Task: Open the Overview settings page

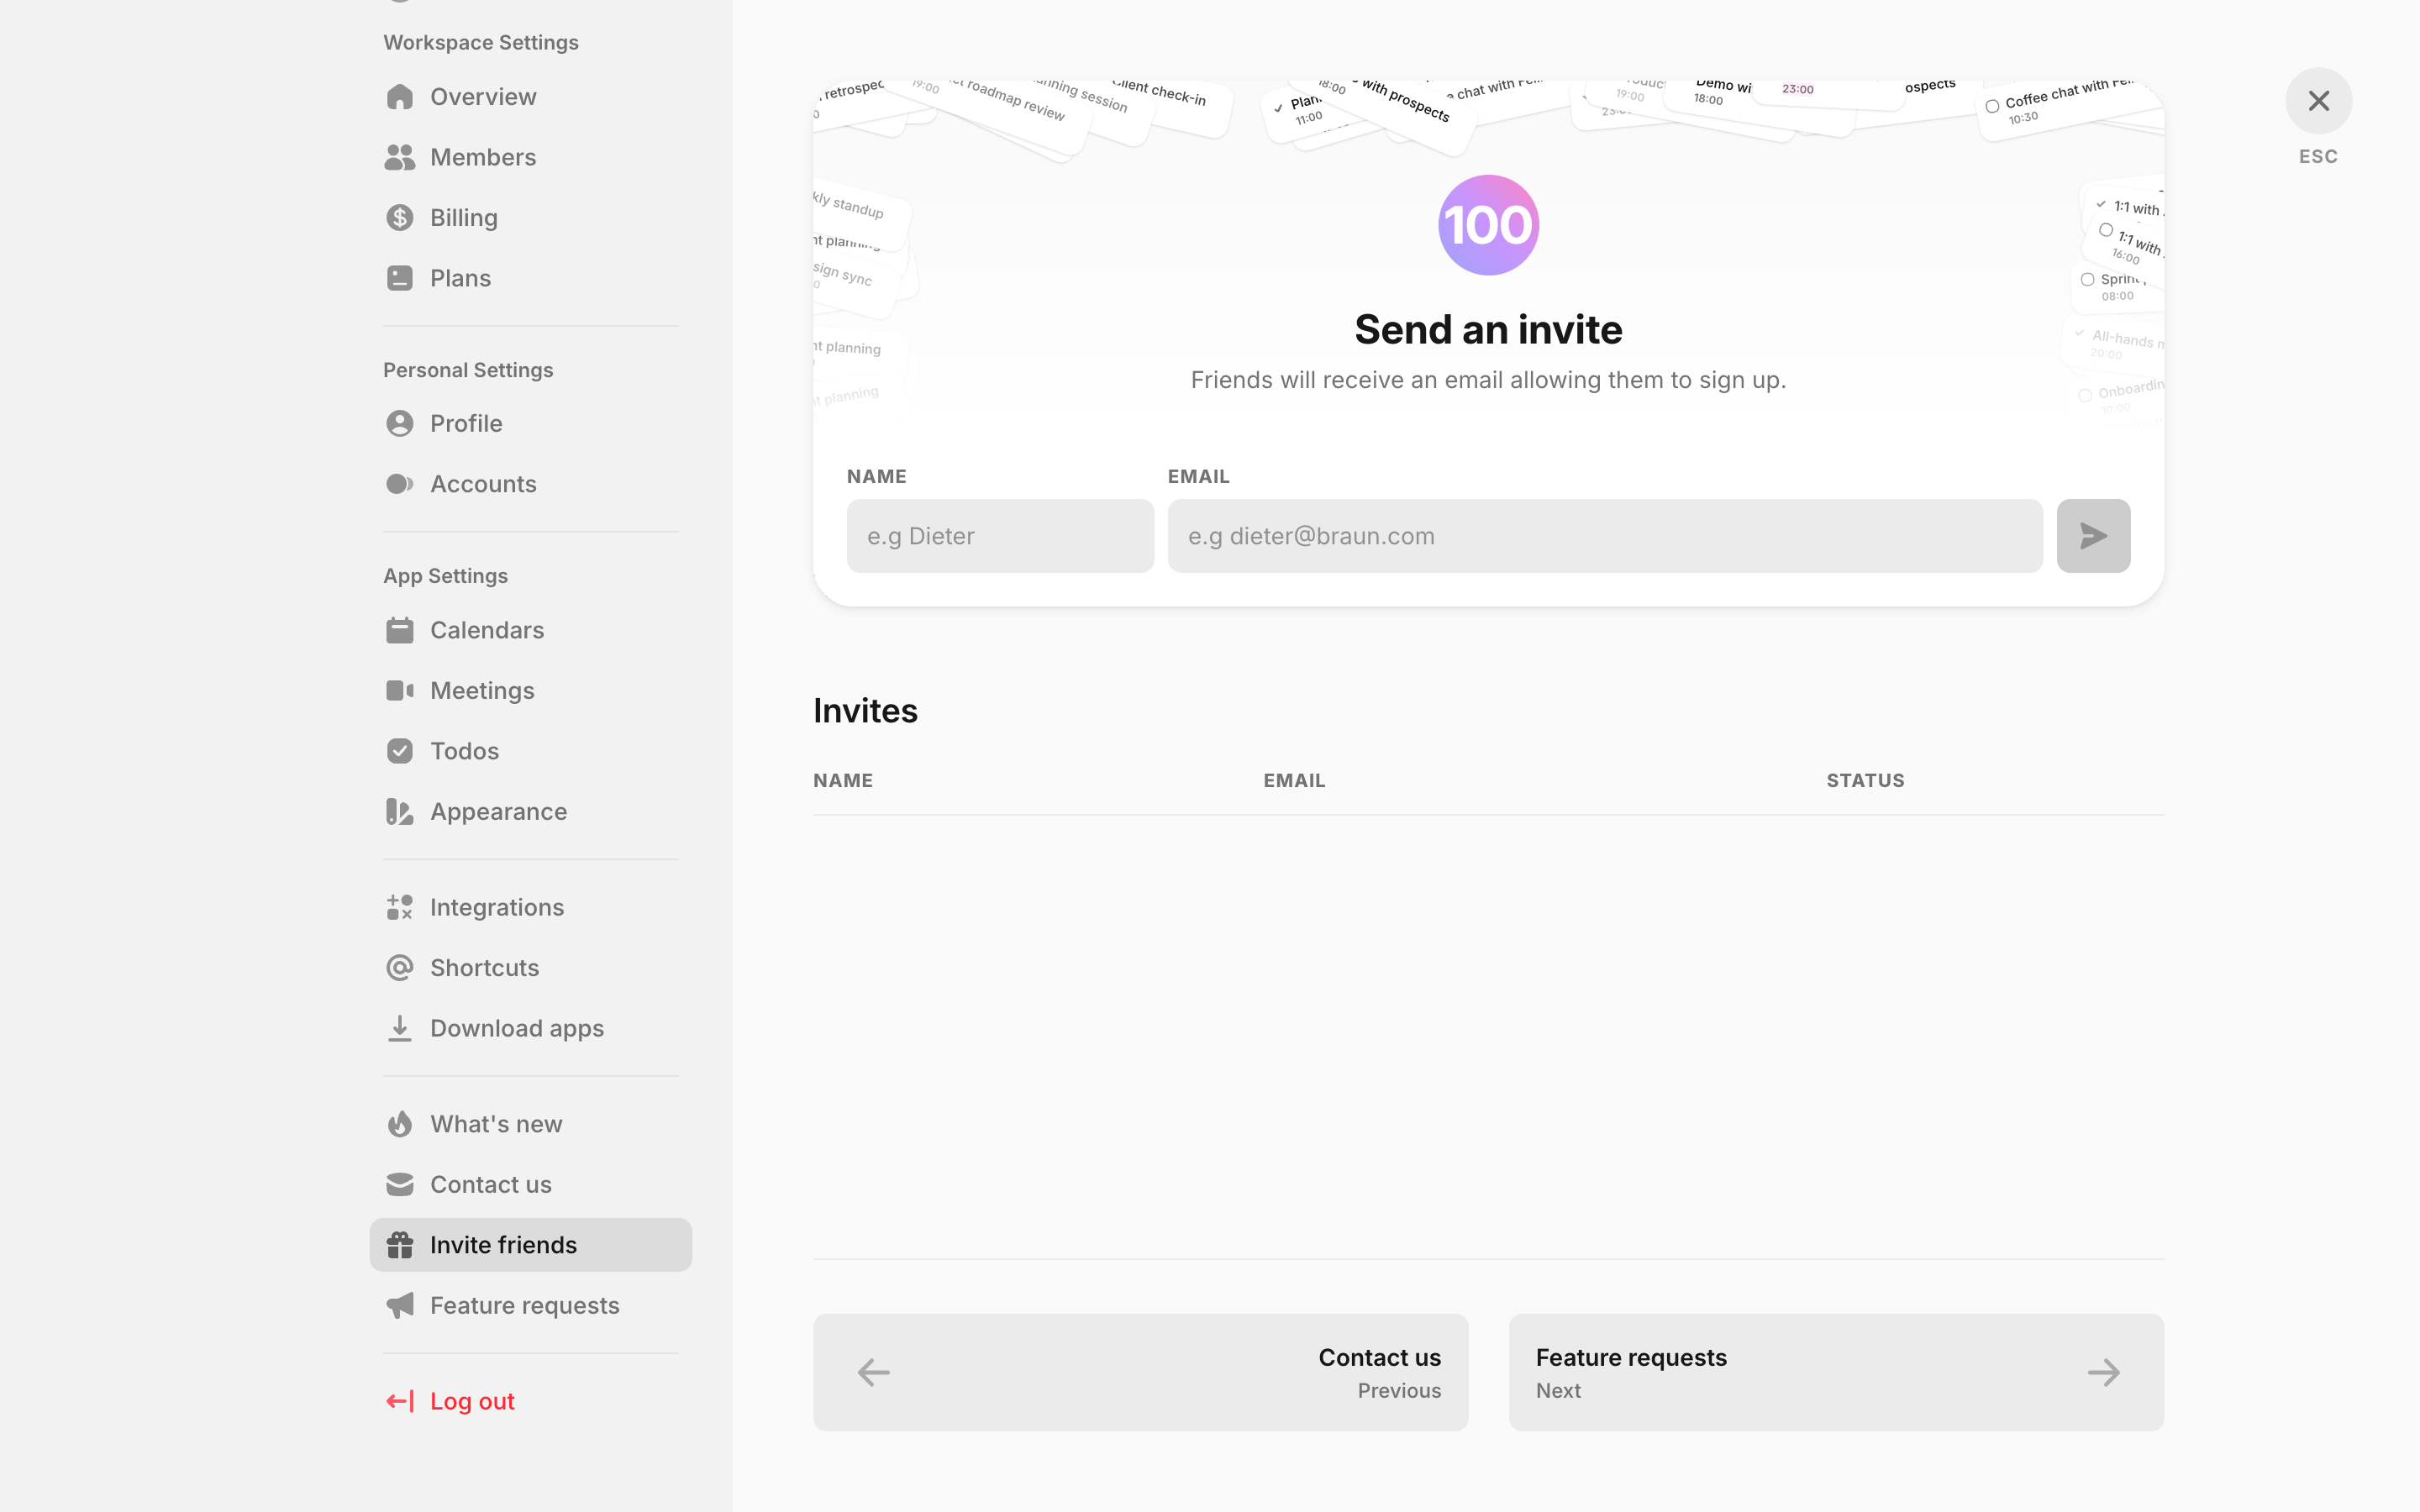Action: tap(530, 97)
